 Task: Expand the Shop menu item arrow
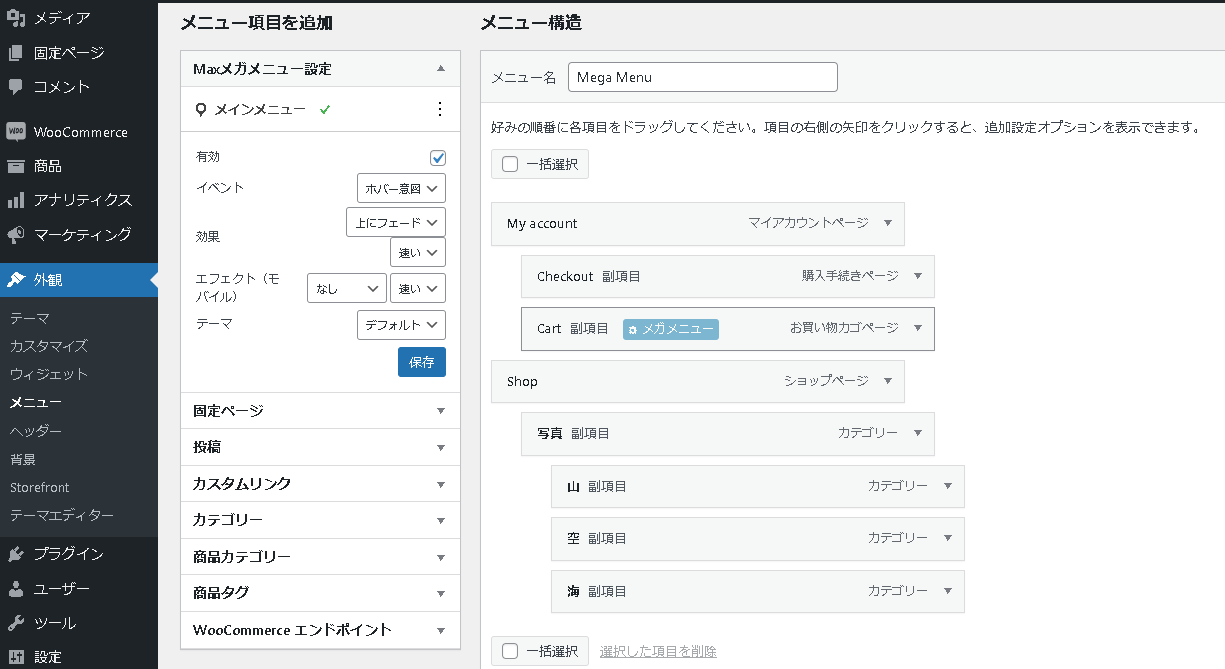pyautogui.click(x=888, y=381)
